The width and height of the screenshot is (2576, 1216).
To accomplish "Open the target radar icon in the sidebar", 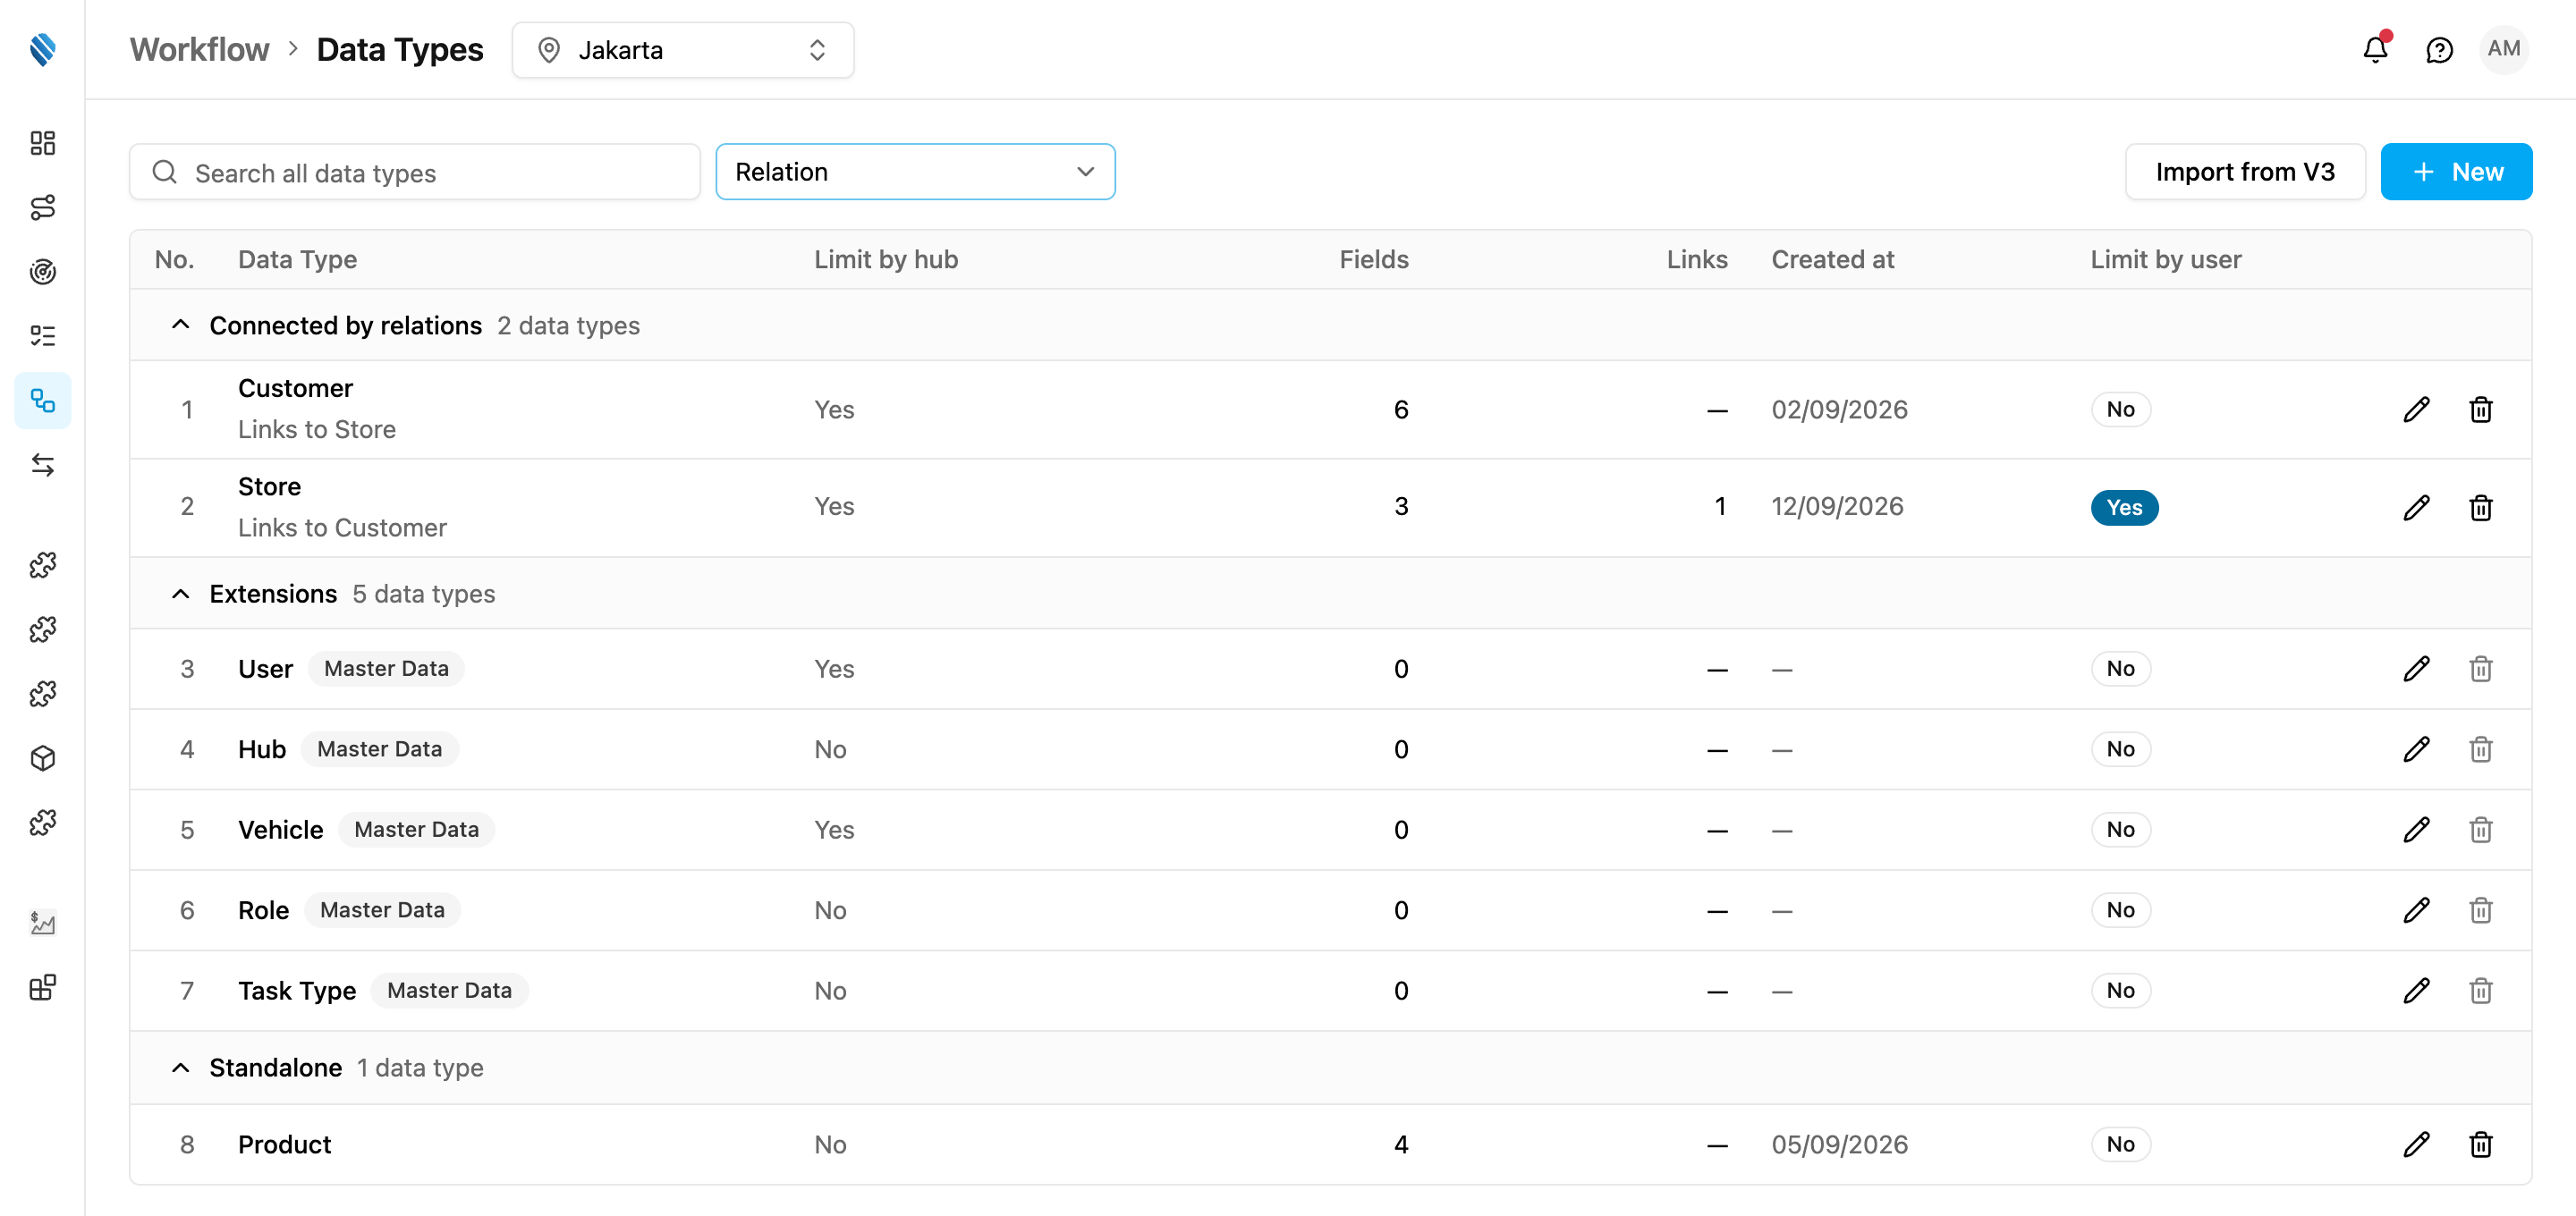I will (42, 271).
